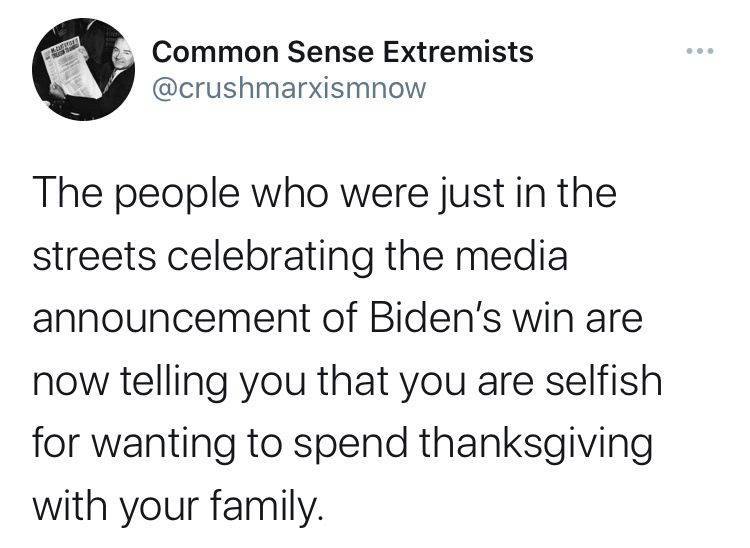Click the word 'telling' in the tweet
The height and width of the screenshot is (548, 750).
(x=173, y=382)
